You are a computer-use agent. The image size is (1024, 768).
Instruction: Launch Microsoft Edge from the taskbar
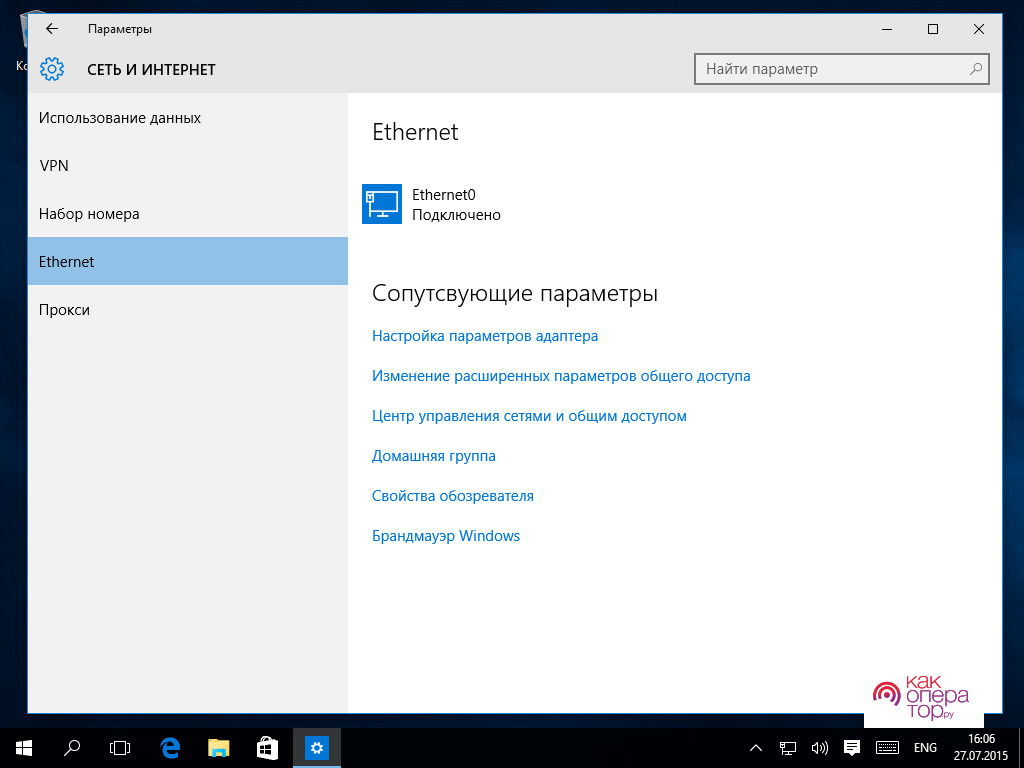(x=170, y=747)
